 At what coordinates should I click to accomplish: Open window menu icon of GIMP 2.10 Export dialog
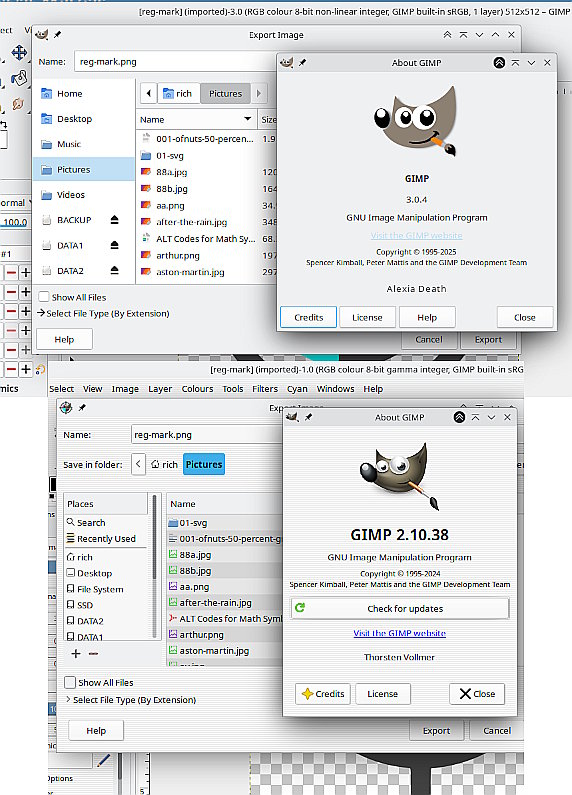(x=66, y=407)
